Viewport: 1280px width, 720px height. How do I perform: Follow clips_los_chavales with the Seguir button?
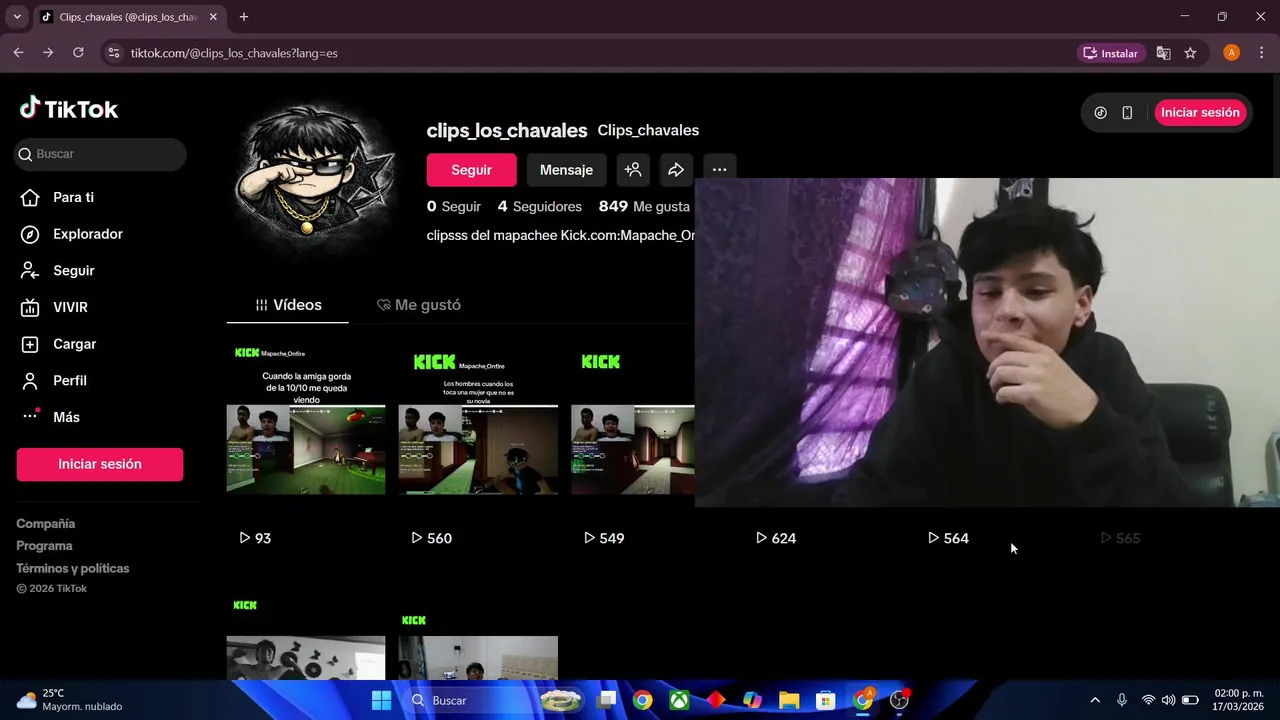pos(471,170)
